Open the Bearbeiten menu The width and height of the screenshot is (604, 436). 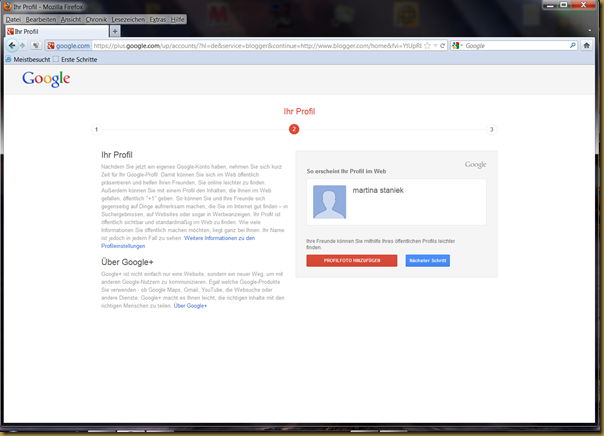(x=41, y=19)
